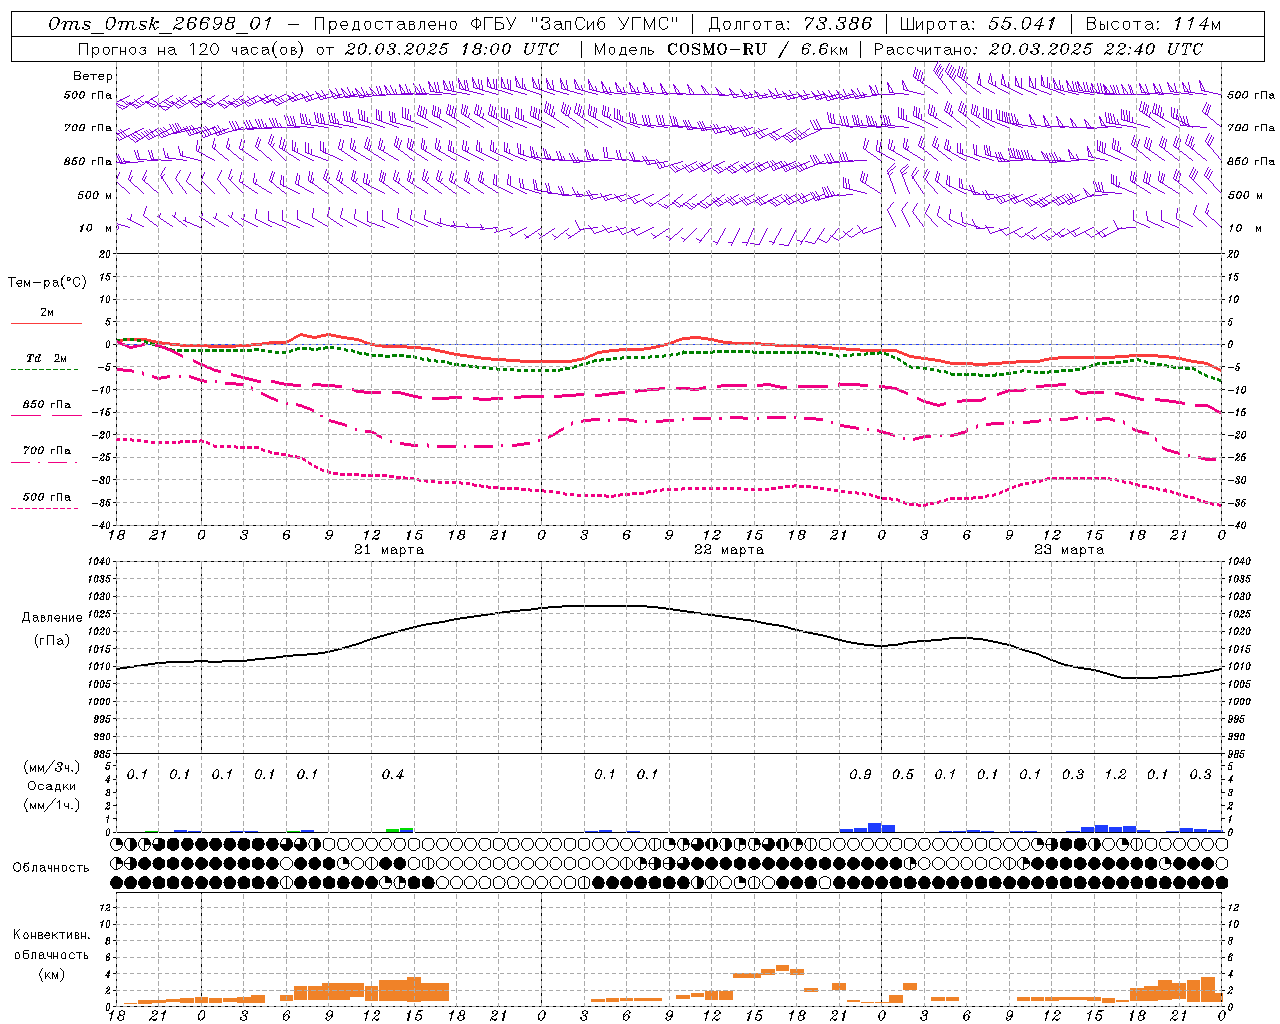
Task: Click the elevation value Высота: 114м
Action: coord(1153,24)
